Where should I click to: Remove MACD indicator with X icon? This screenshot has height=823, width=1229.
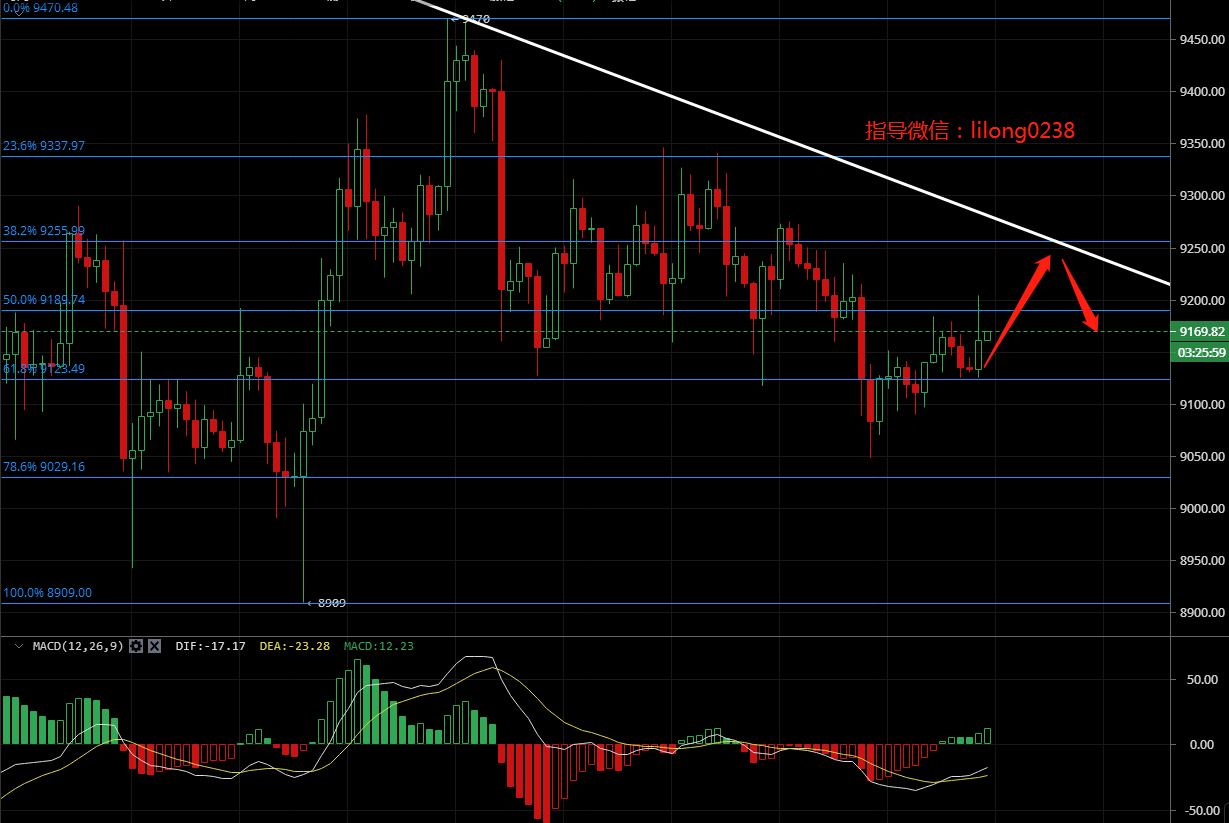click(155, 646)
